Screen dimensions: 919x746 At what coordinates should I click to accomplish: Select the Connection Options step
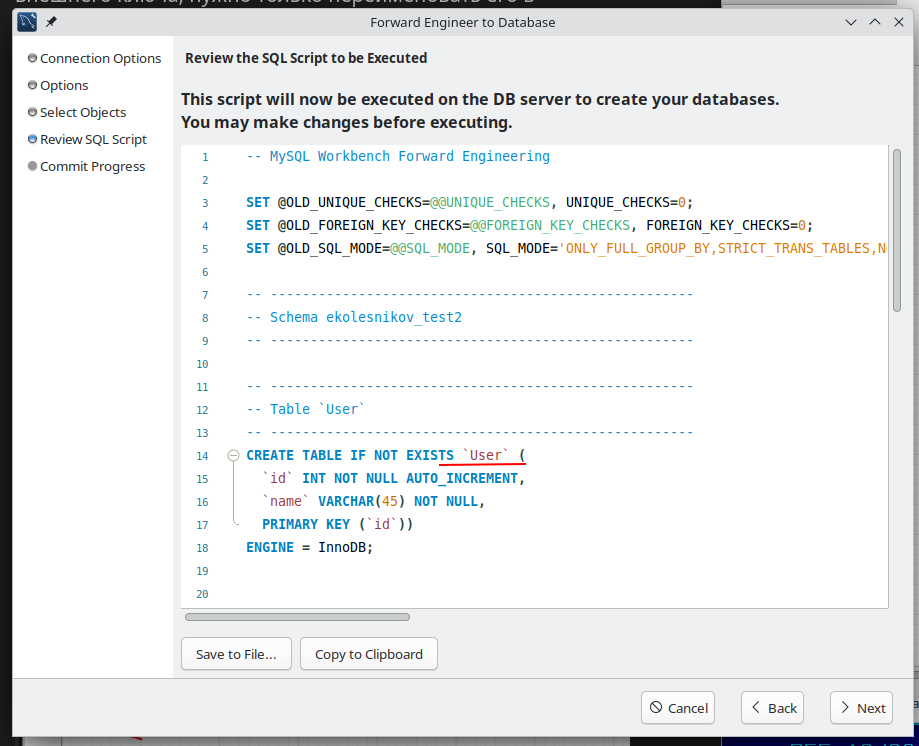(x=100, y=59)
